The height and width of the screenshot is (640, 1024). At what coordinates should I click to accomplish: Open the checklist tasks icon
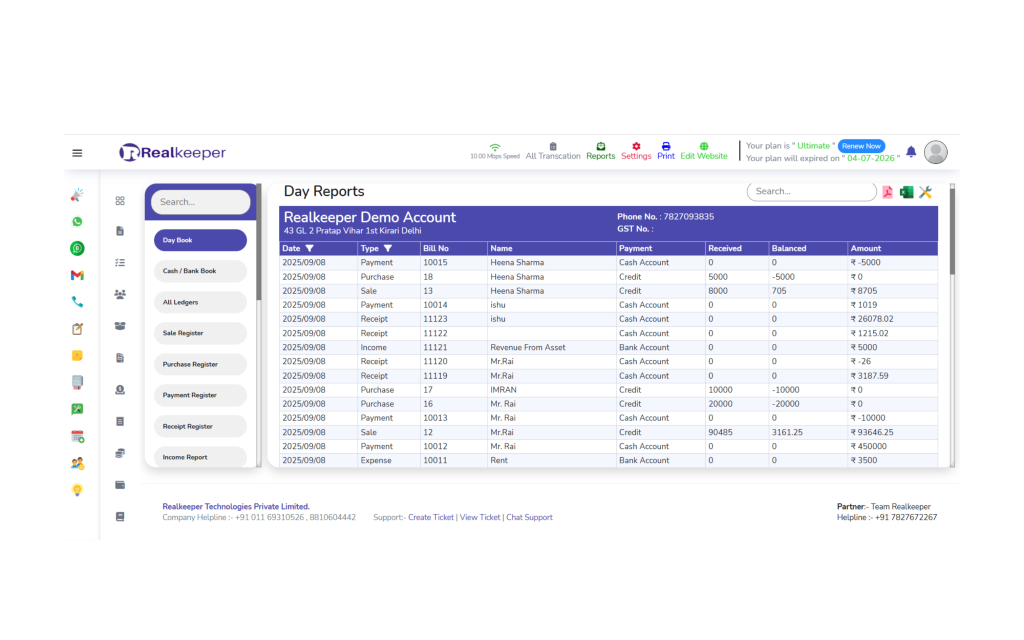120,263
